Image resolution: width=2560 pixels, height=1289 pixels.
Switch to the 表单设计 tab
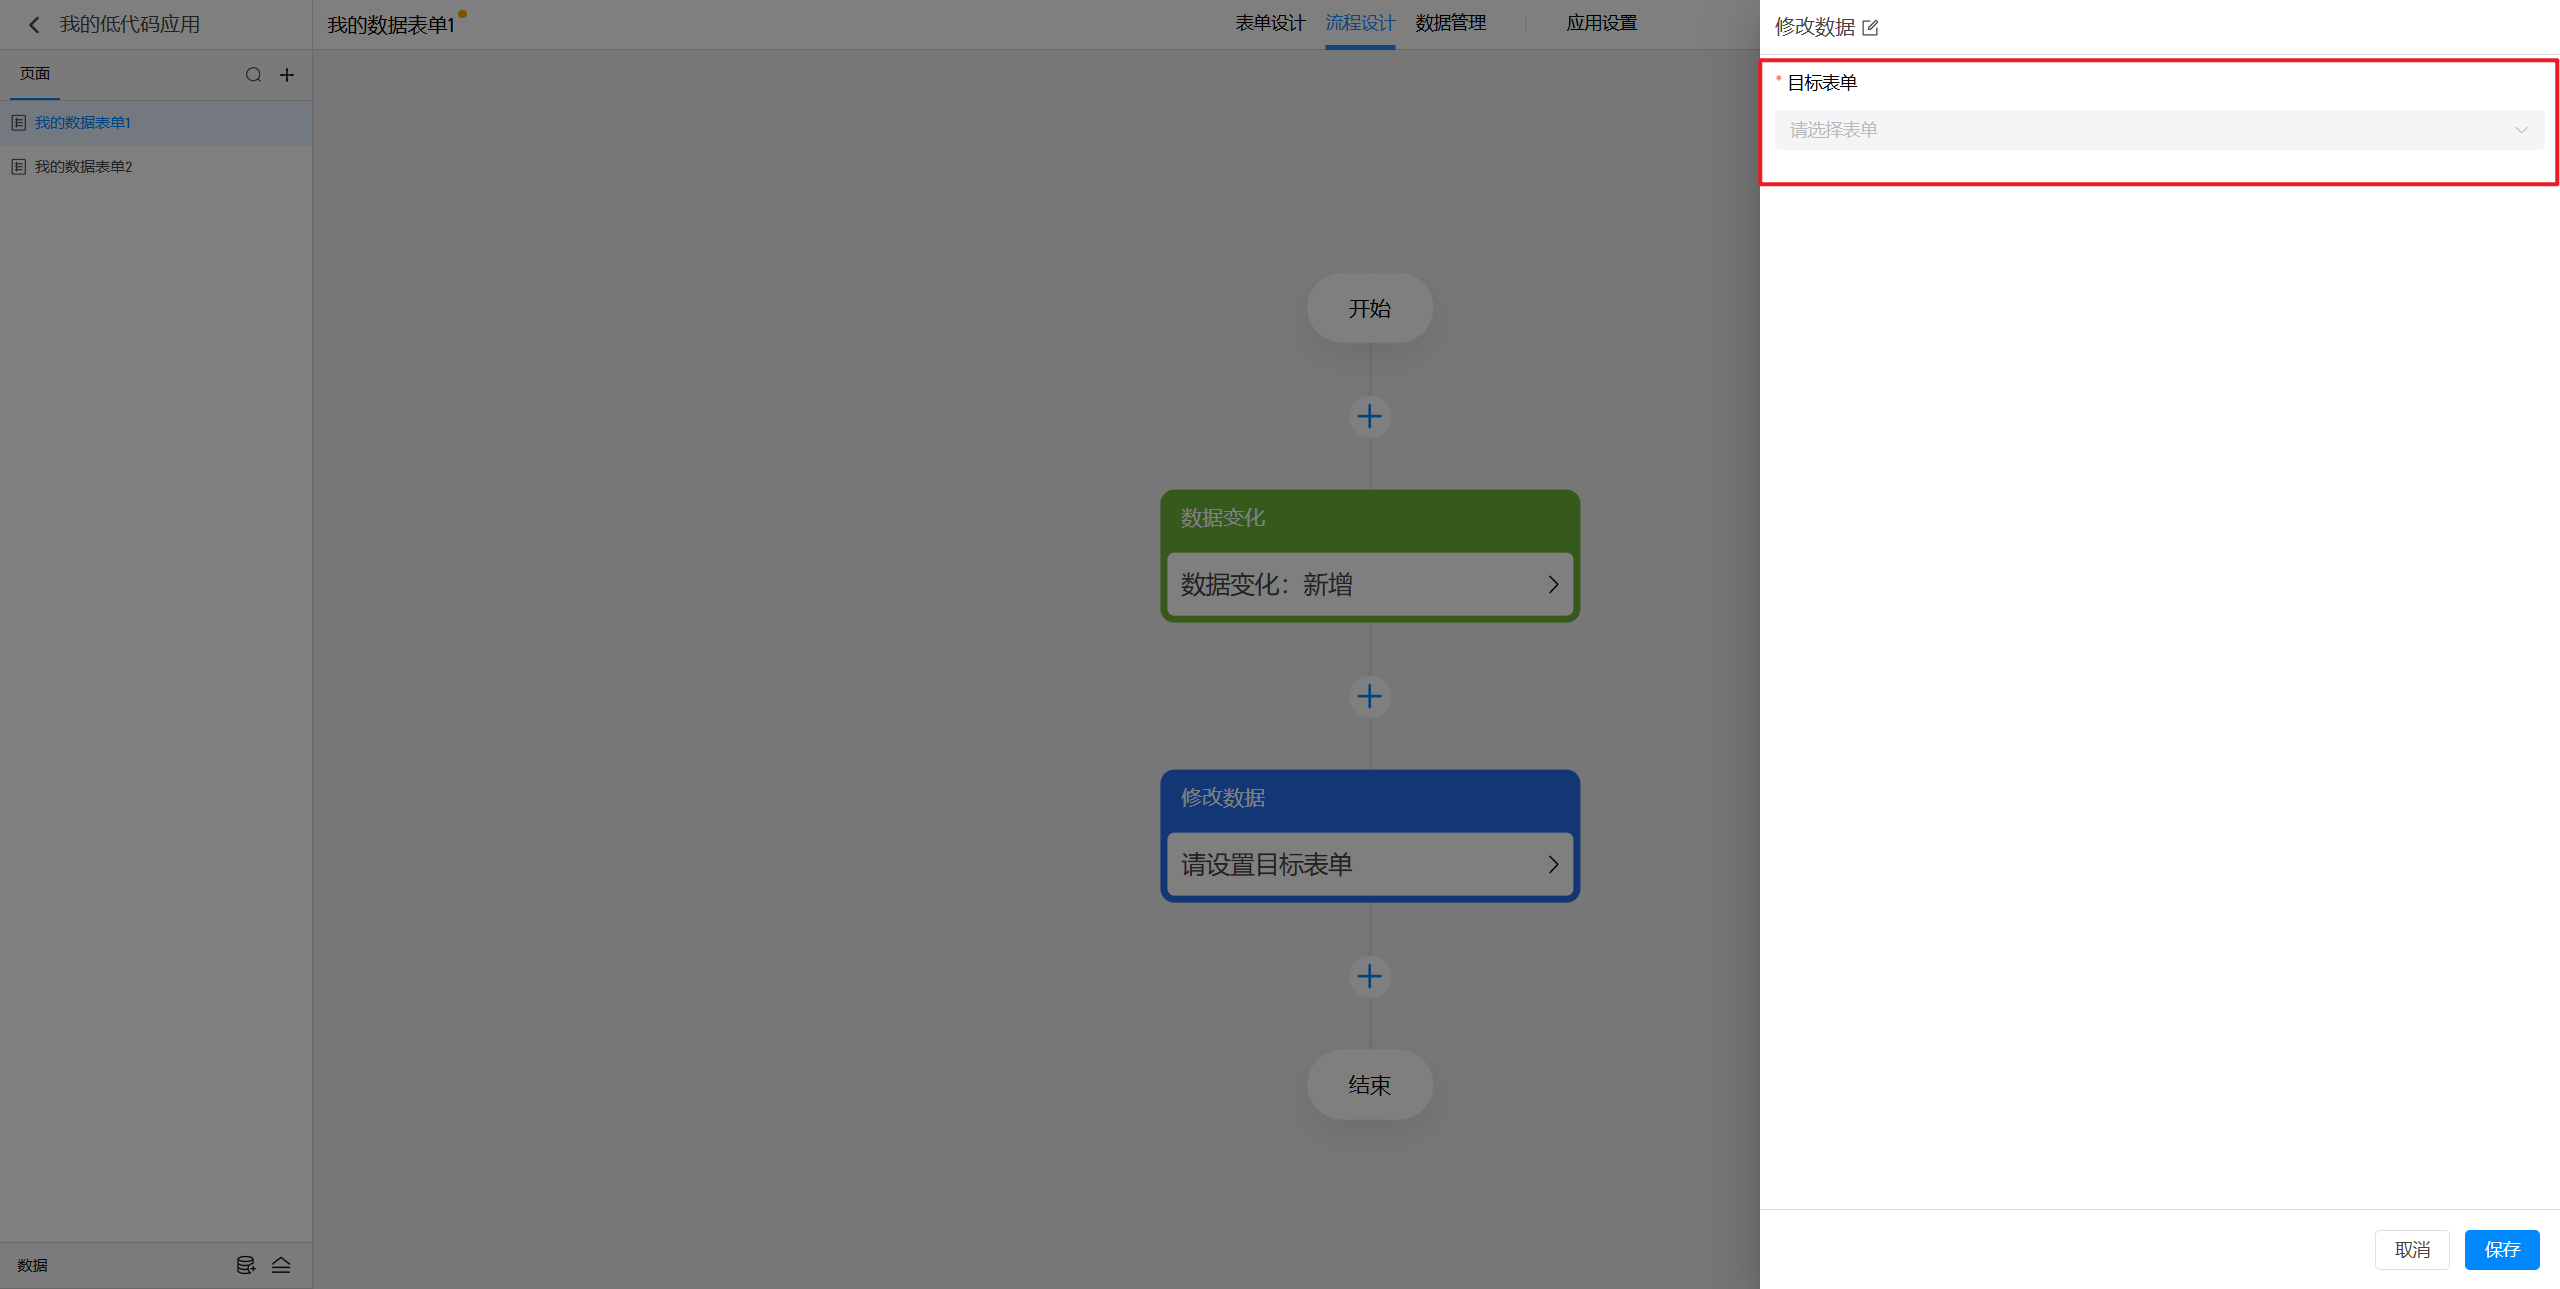[1269, 23]
